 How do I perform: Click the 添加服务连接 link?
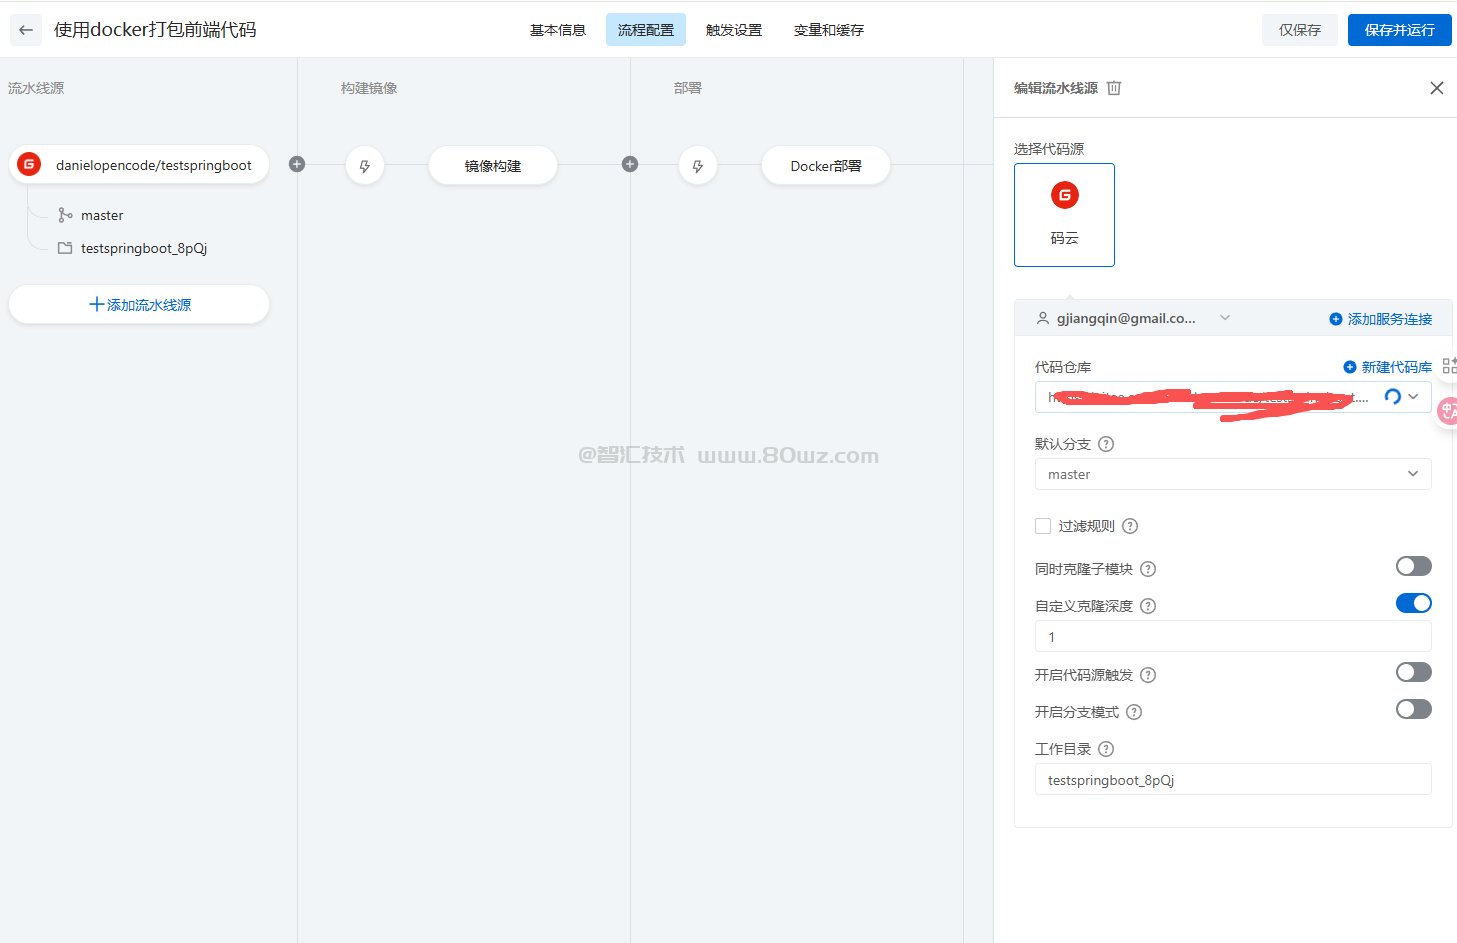[1381, 319]
